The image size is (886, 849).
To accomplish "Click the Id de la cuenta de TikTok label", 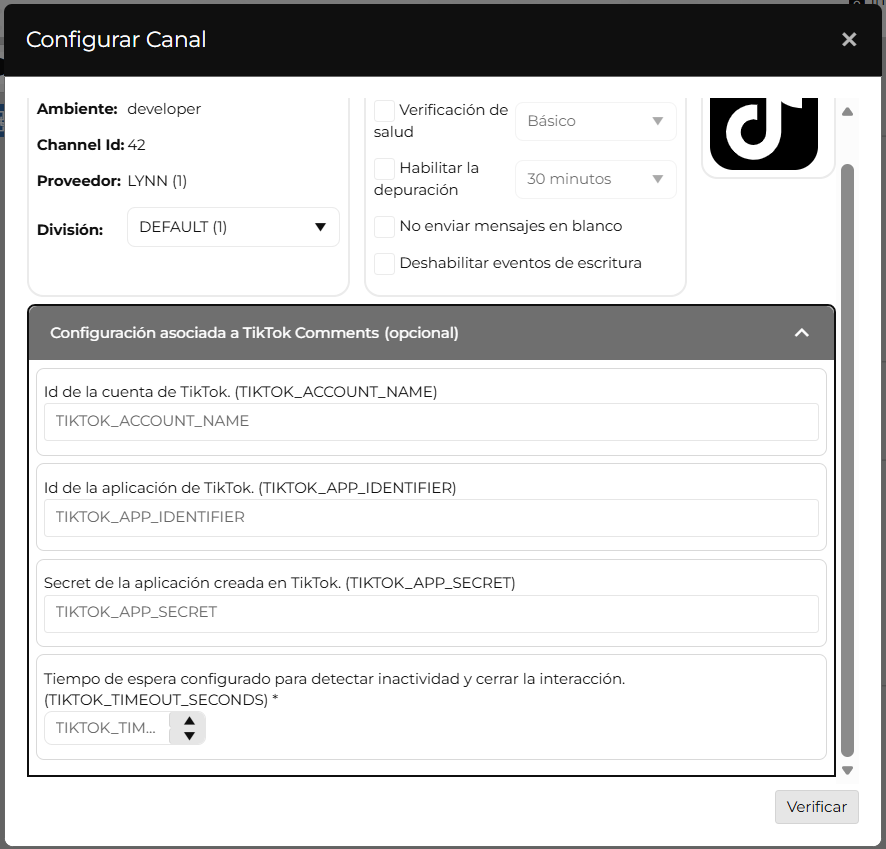I will 240,392.
